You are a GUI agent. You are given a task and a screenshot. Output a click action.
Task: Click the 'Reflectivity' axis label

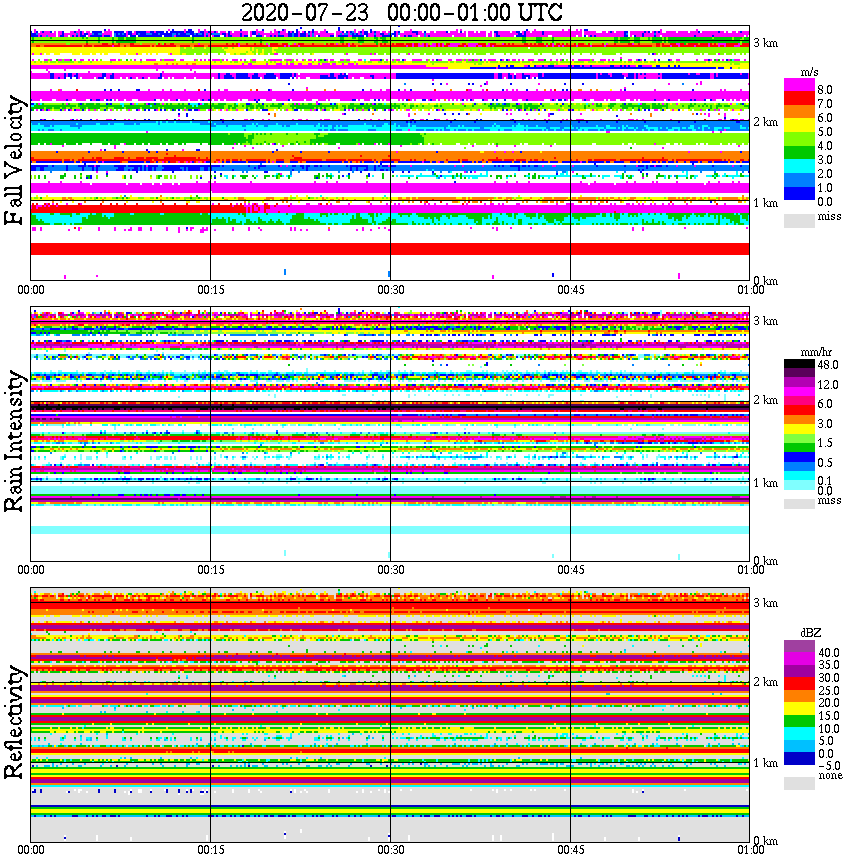pos(15,722)
